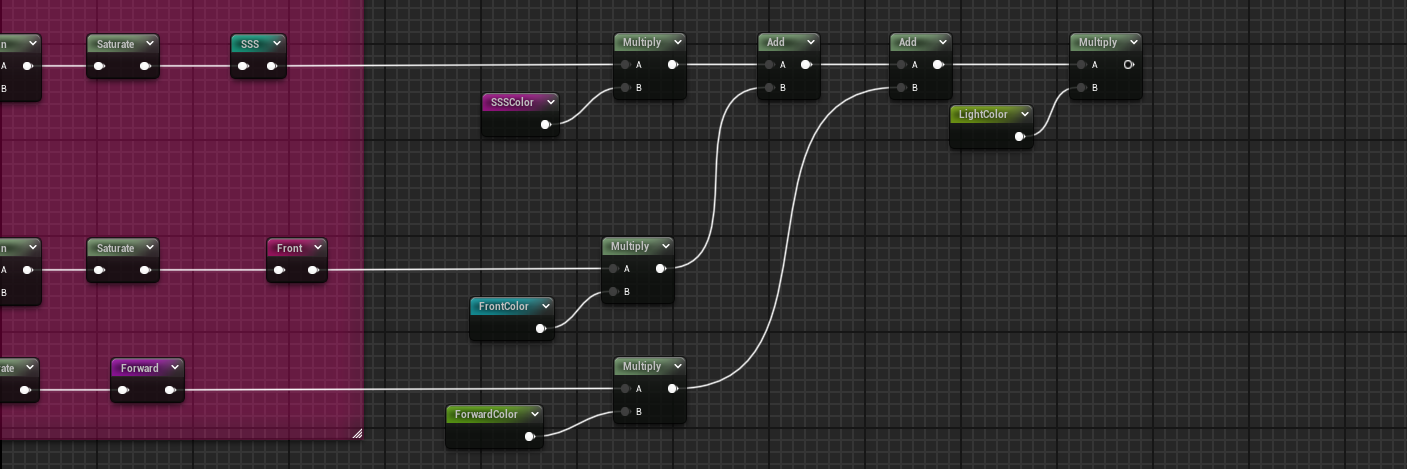Click the output pin of LightColor node

pos(1020,137)
